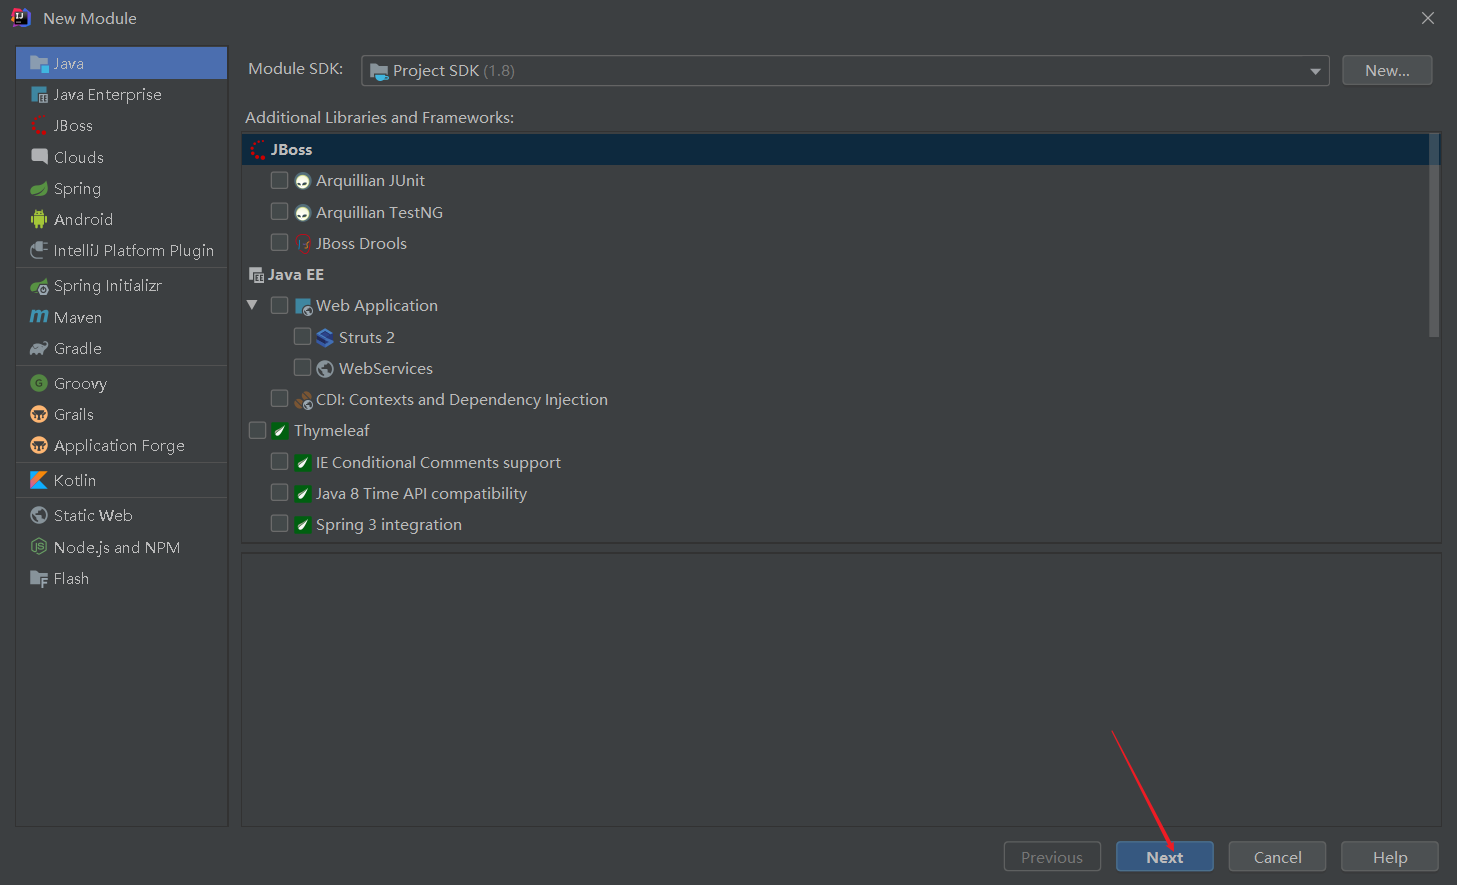Tick the Thymeleaf checkbox
This screenshot has width=1457, height=885.
258,430
